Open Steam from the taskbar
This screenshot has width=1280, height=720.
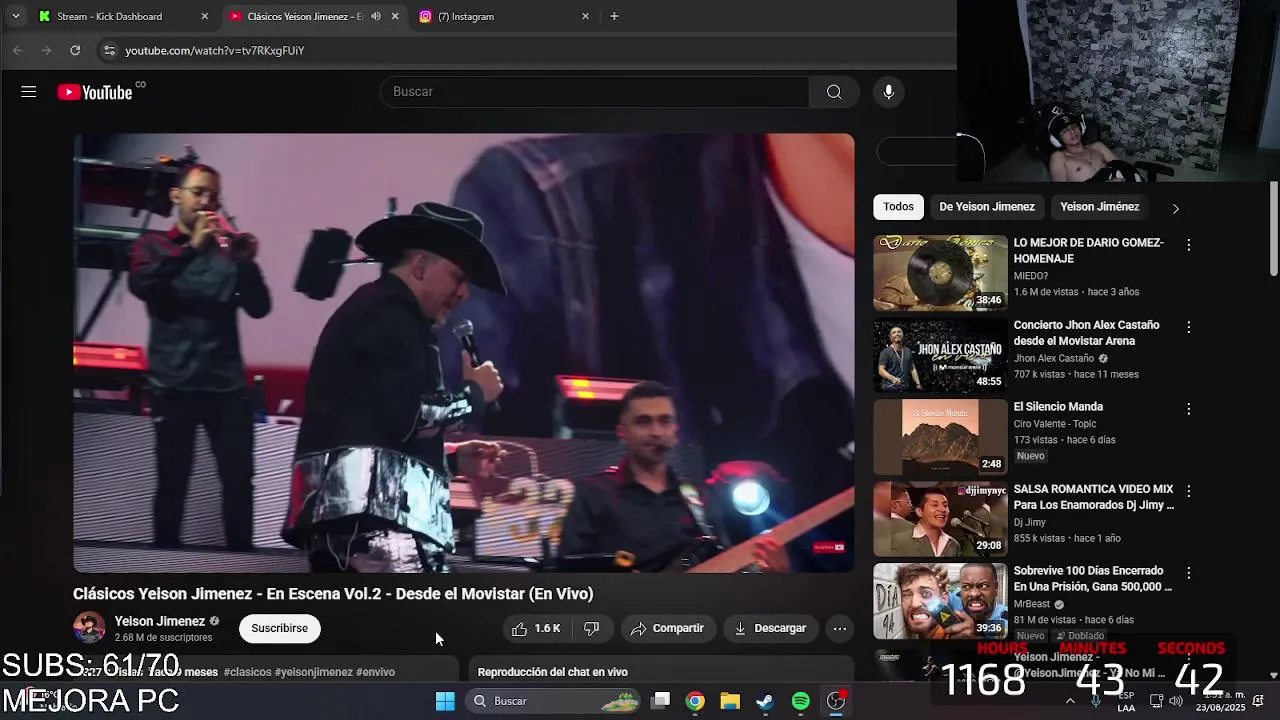[765, 701]
